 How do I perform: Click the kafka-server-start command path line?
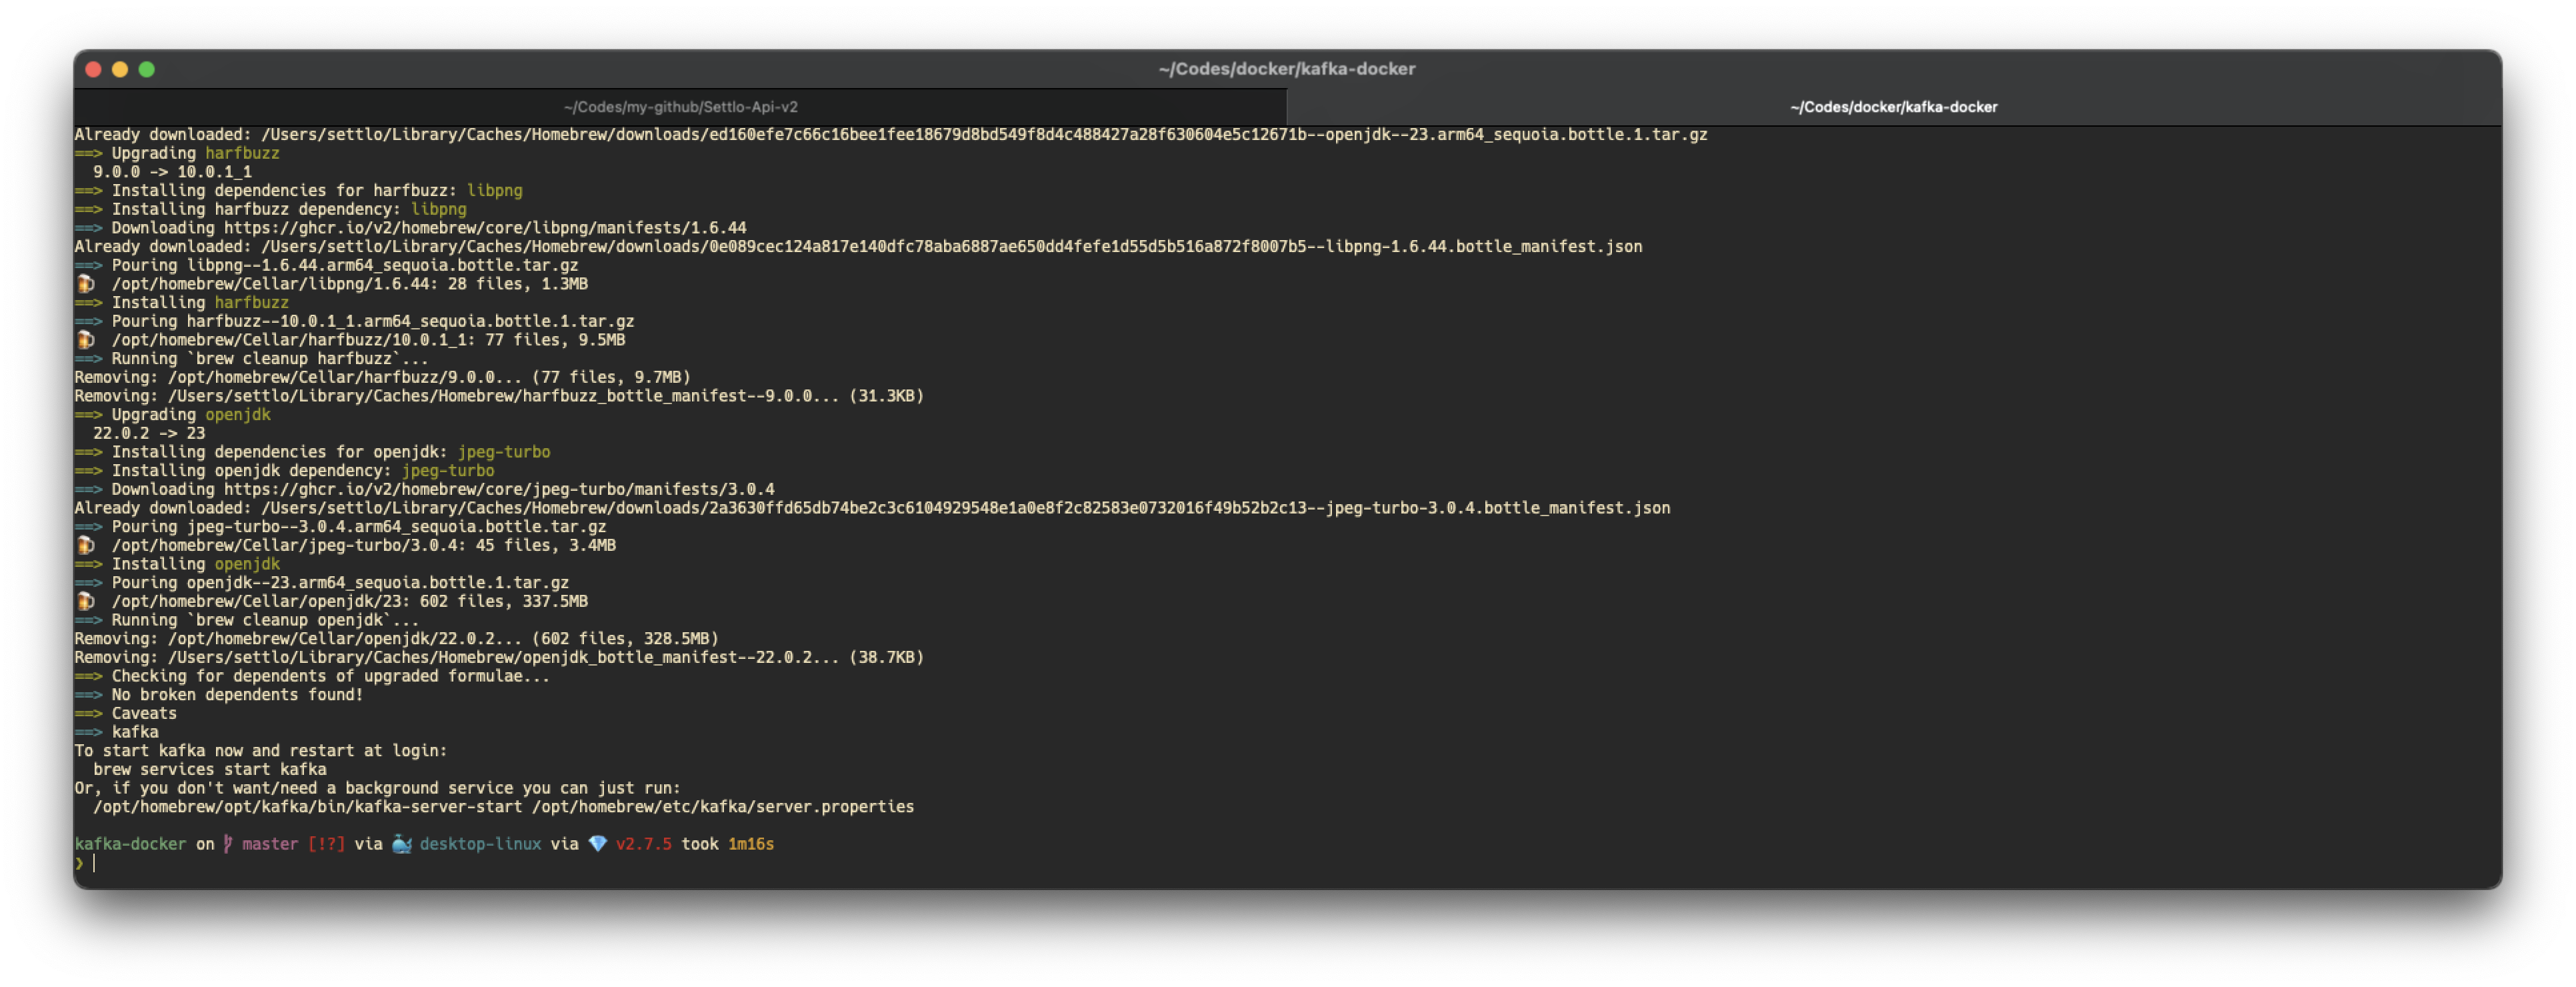point(503,807)
